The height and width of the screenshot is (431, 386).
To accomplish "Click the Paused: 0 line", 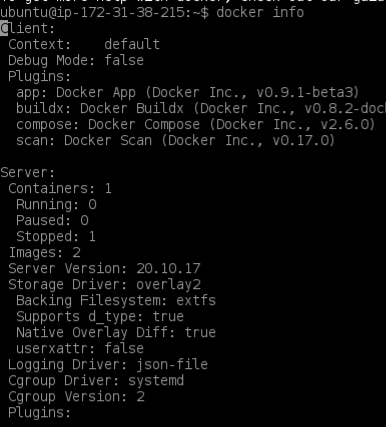I will click(x=52, y=221).
